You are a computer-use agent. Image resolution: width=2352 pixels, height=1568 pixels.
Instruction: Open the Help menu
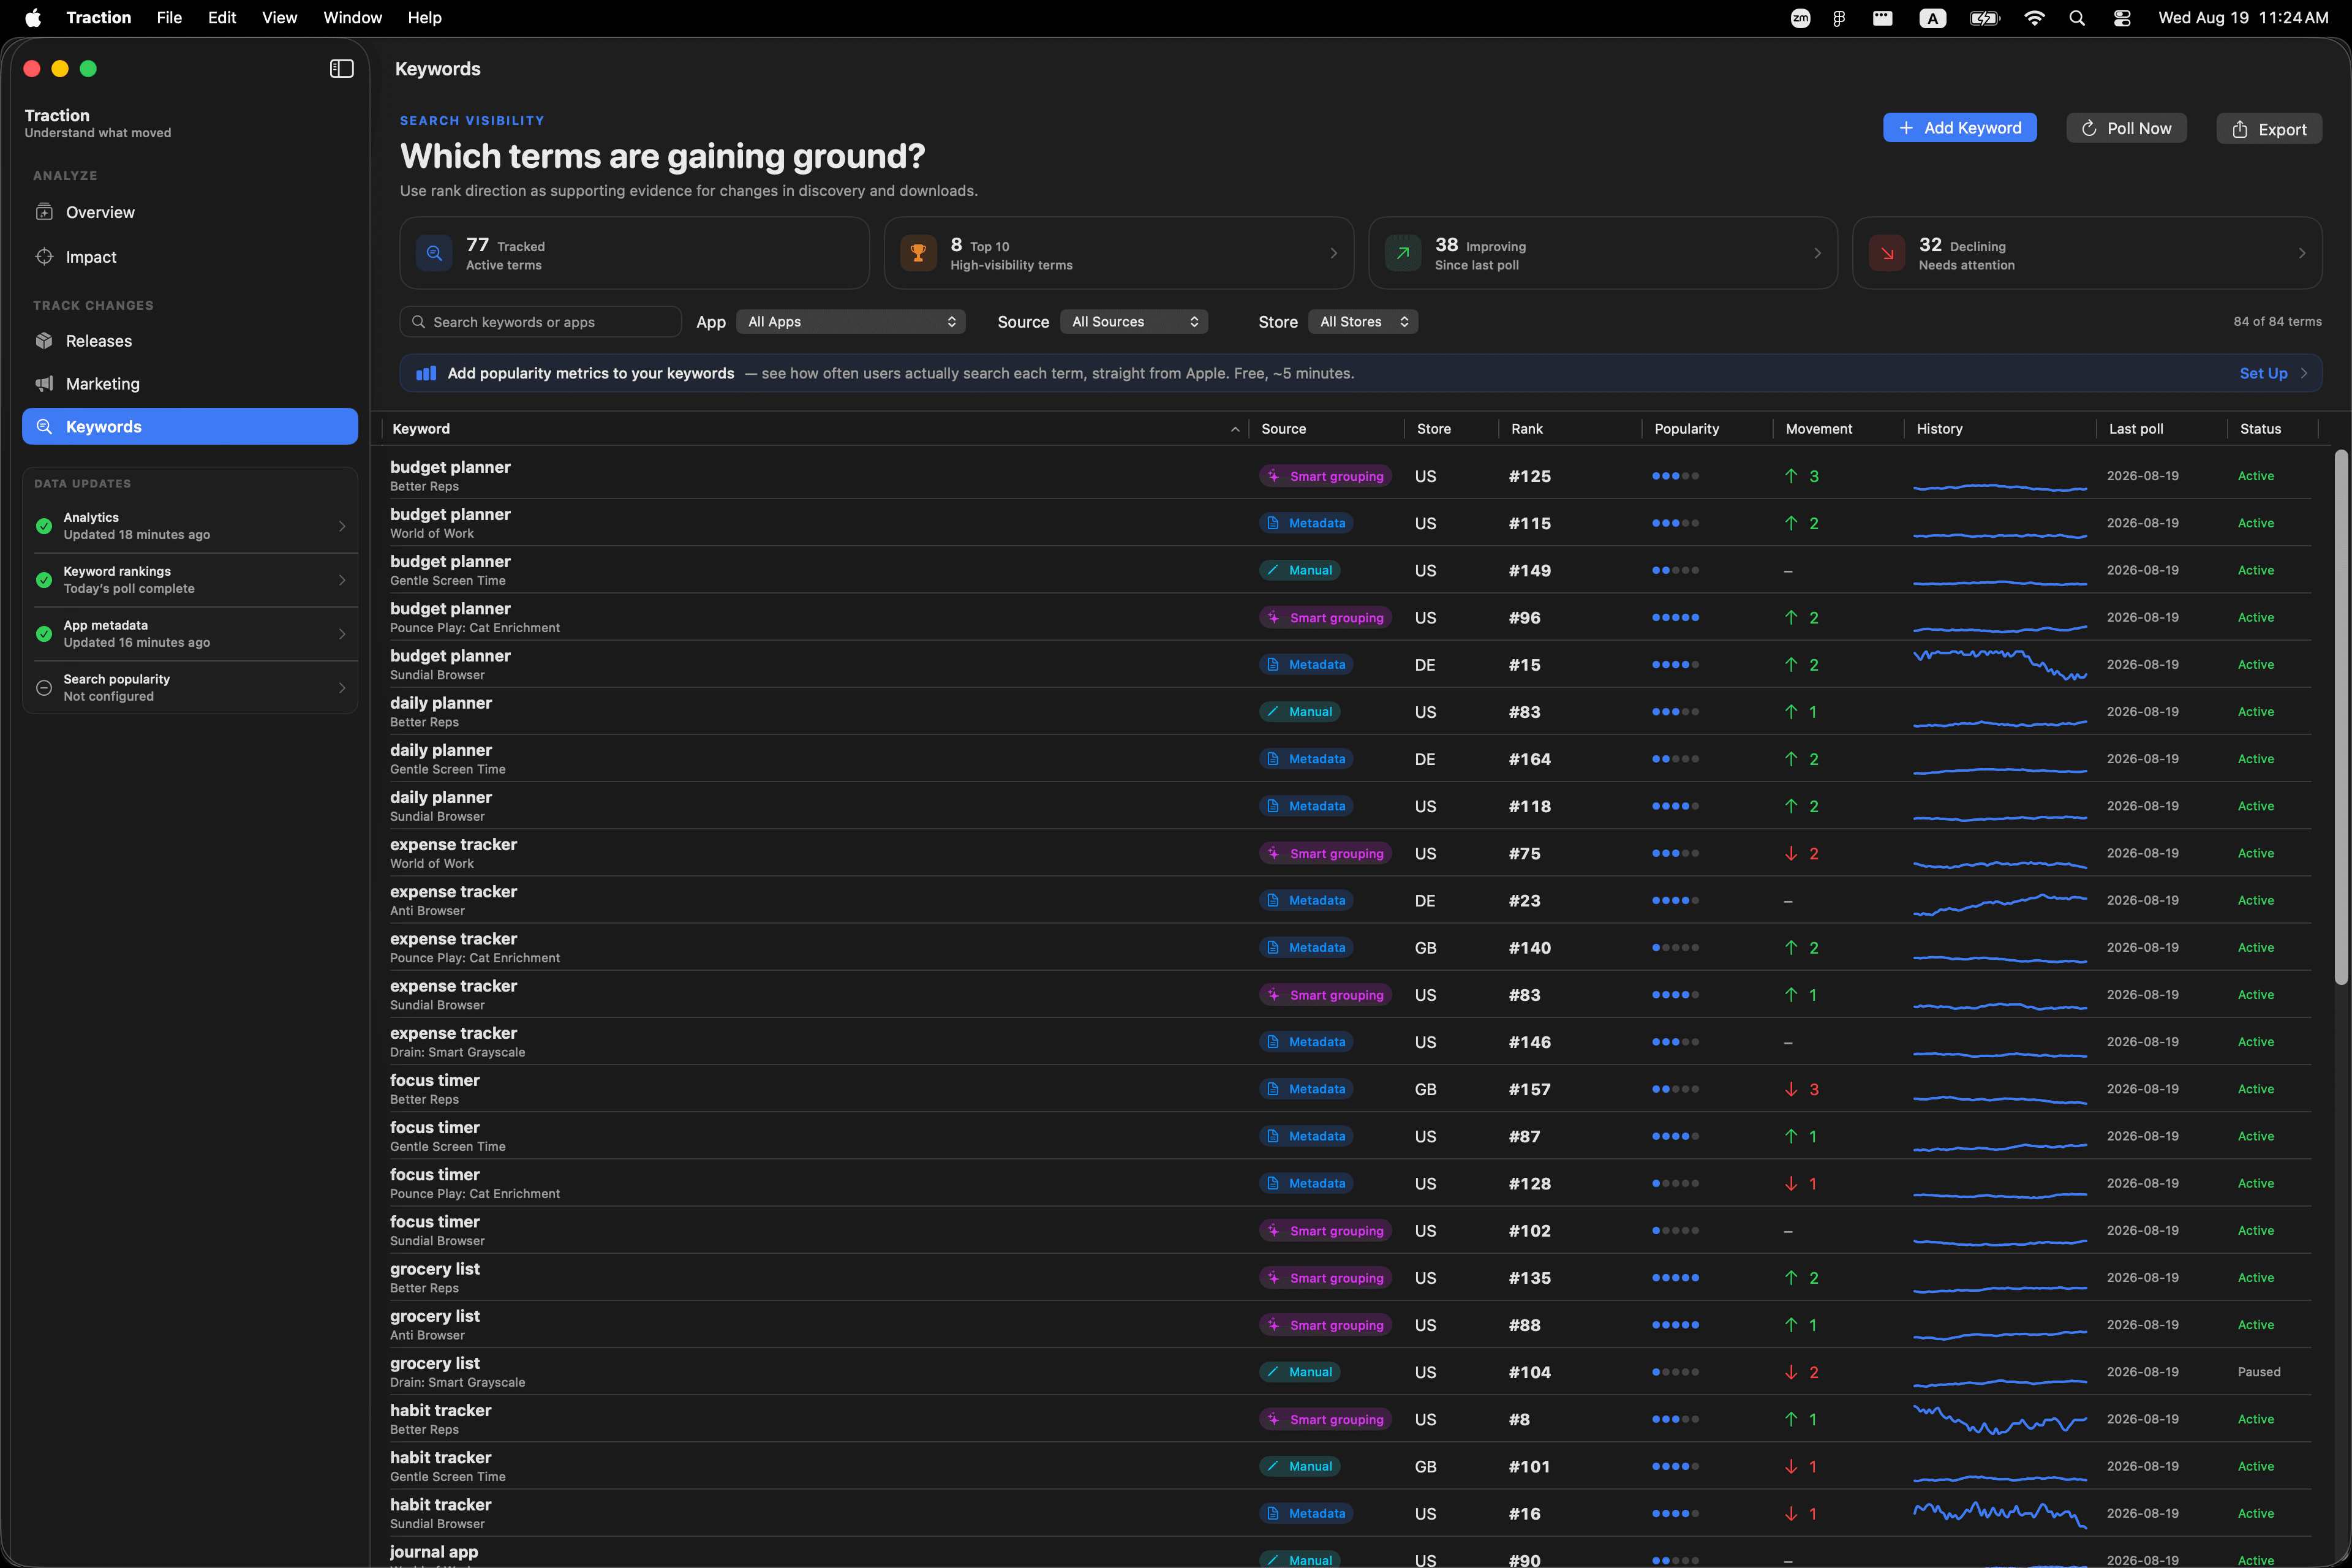[424, 18]
